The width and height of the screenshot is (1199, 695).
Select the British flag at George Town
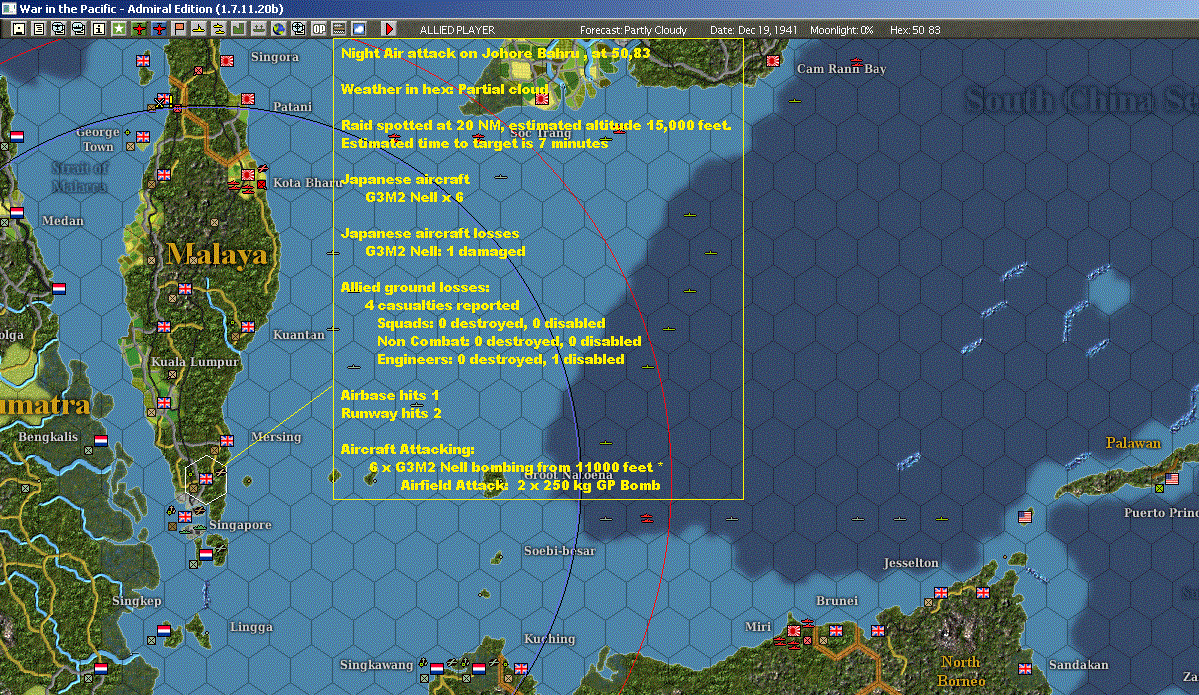(143, 137)
